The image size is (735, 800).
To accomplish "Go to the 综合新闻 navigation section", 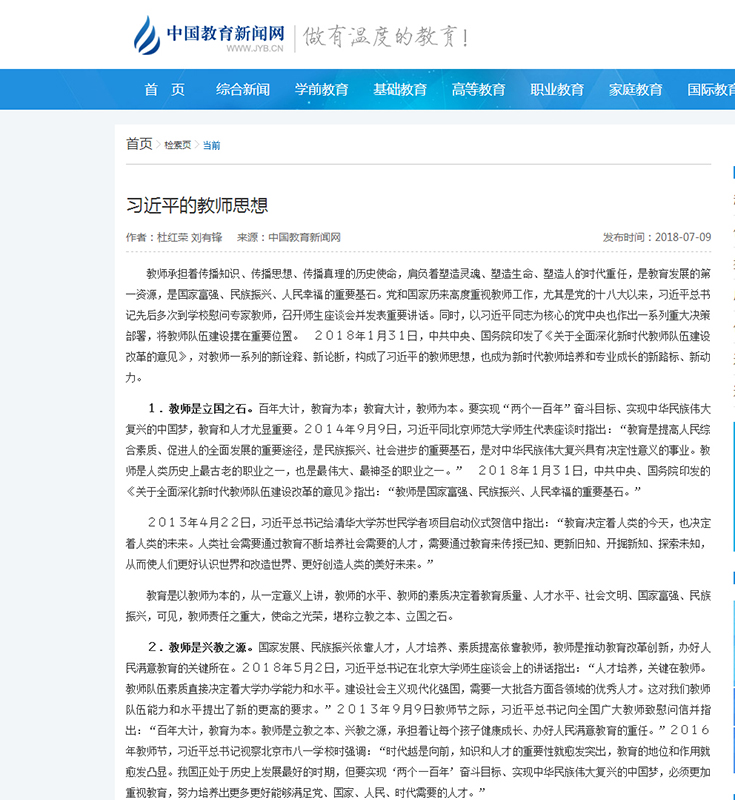I will [x=243, y=89].
